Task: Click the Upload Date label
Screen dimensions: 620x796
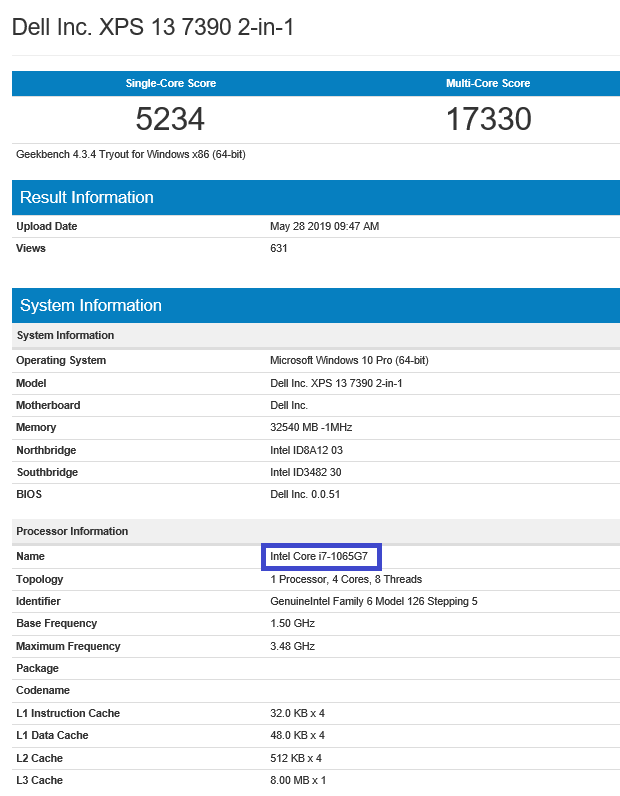Action: [x=47, y=226]
